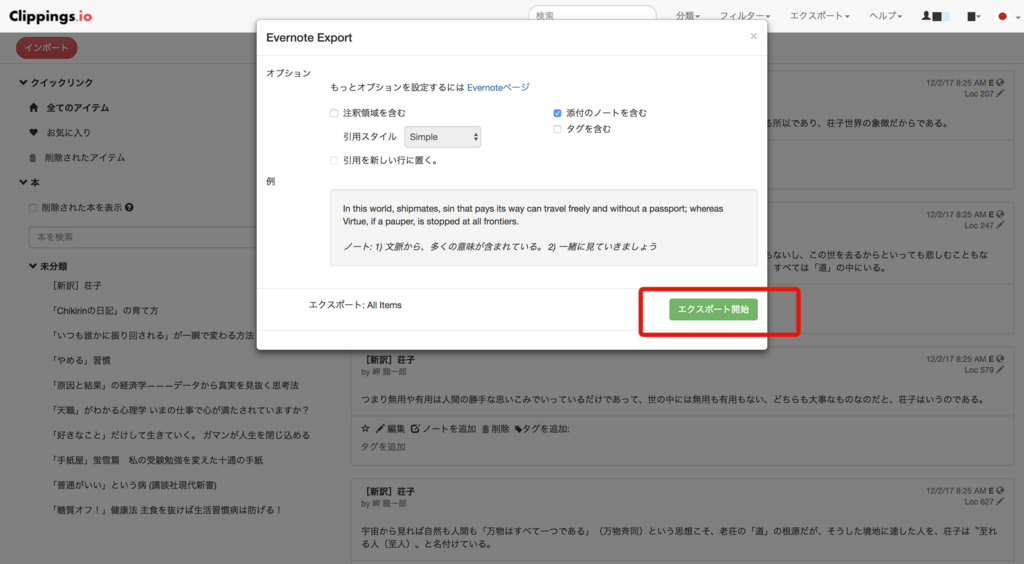Open the 分類 menu
The height and width of the screenshot is (564, 1024).
click(688, 16)
